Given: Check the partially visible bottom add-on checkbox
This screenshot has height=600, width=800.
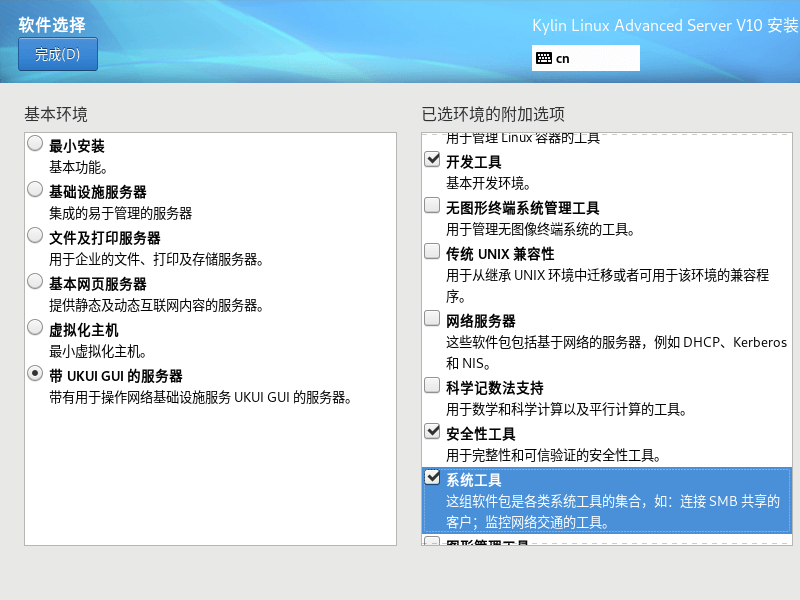Looking at the screenshot, I should click(x=432, y=542).
